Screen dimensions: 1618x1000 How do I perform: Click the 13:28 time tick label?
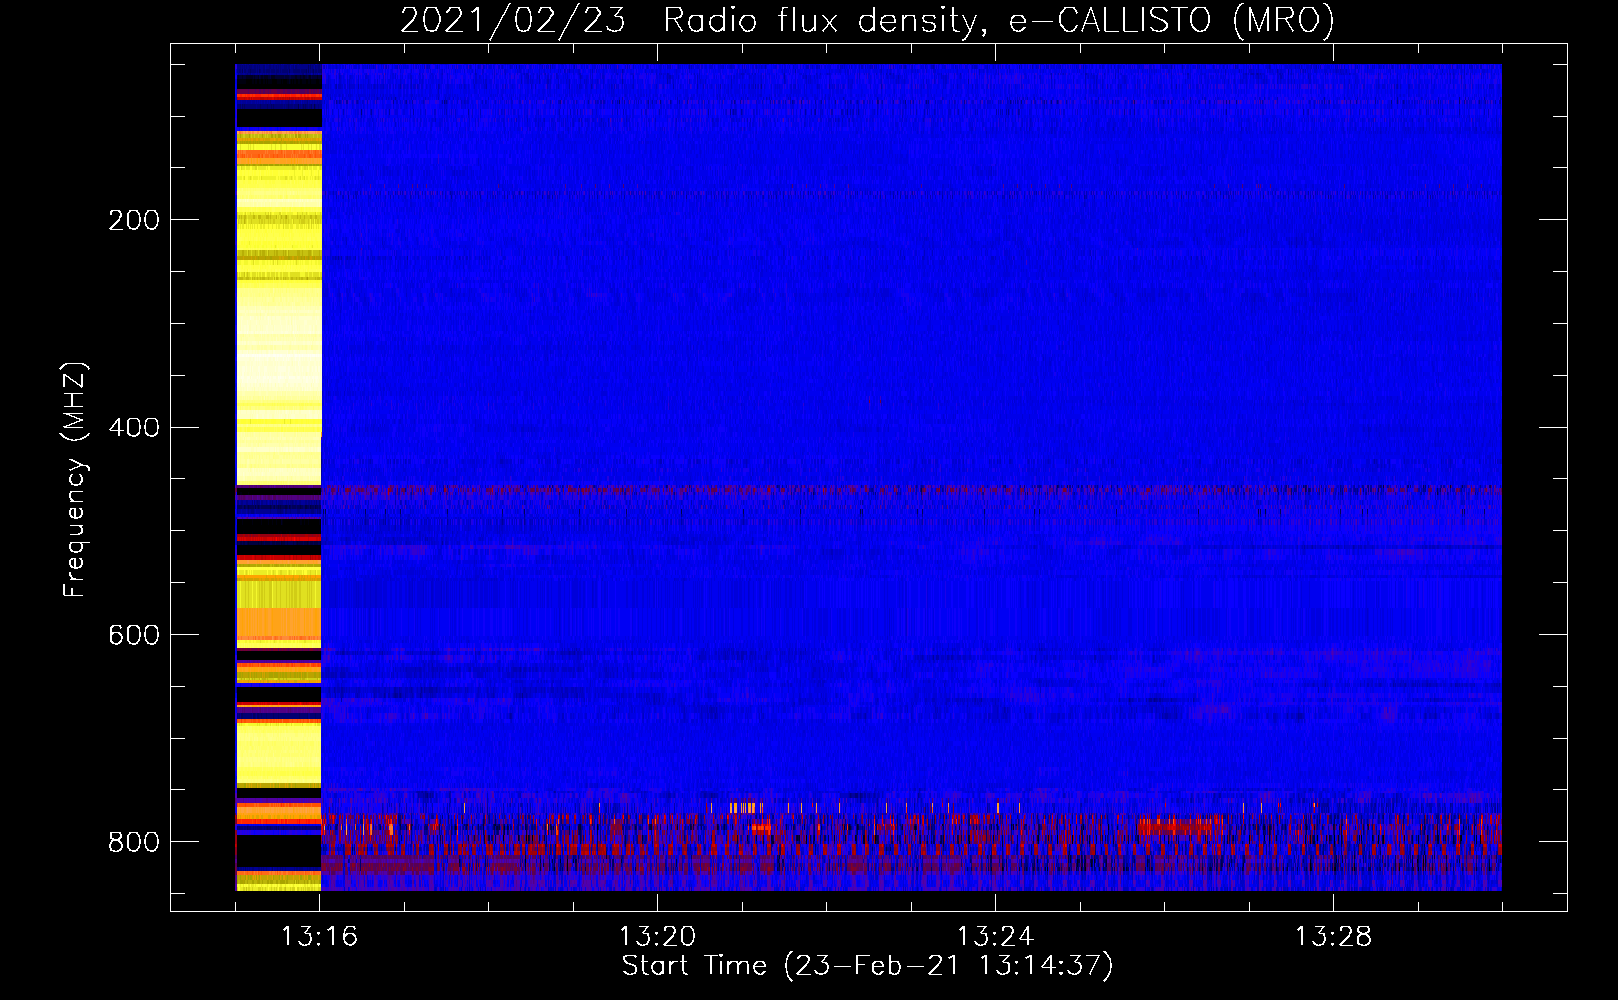[x=1334, y=937]
